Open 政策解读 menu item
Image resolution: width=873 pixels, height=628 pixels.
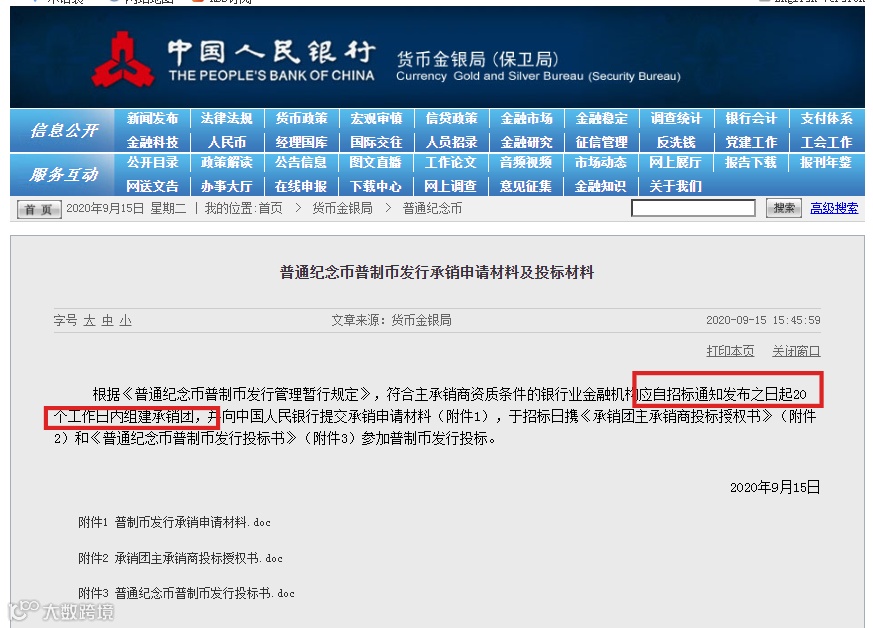[227, 163]
